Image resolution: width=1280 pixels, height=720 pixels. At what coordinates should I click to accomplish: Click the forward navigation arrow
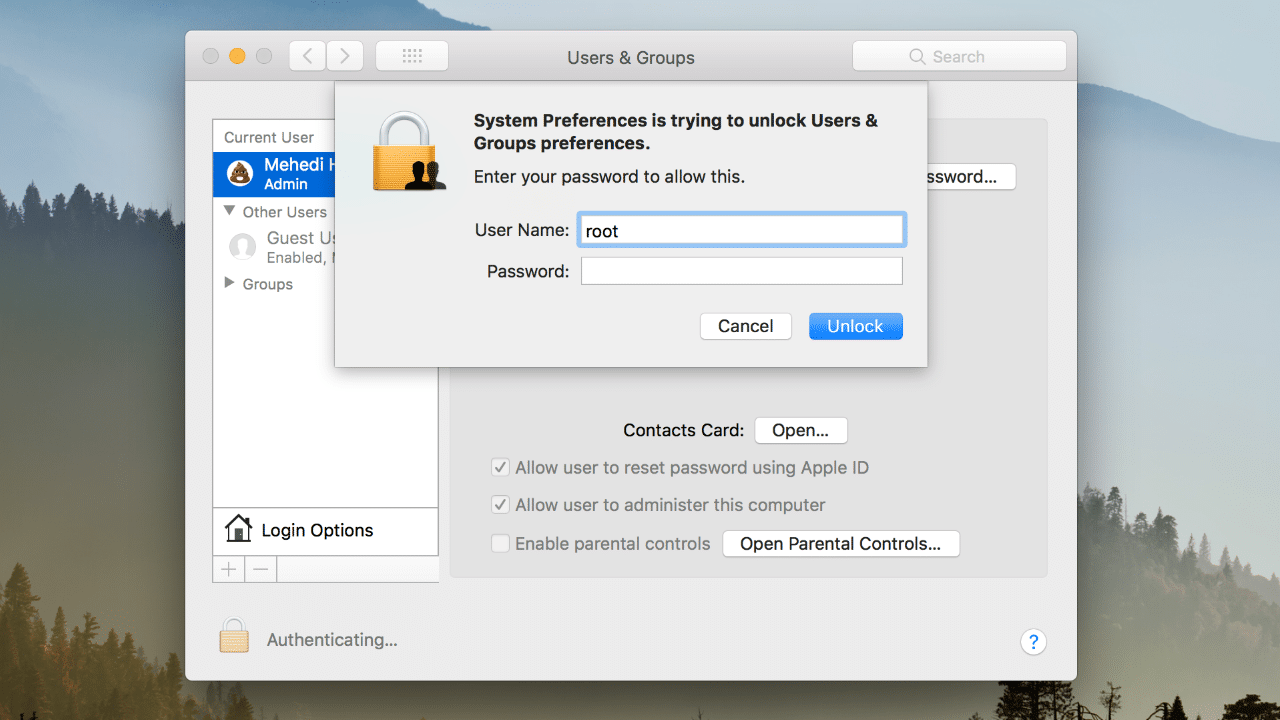345,56
